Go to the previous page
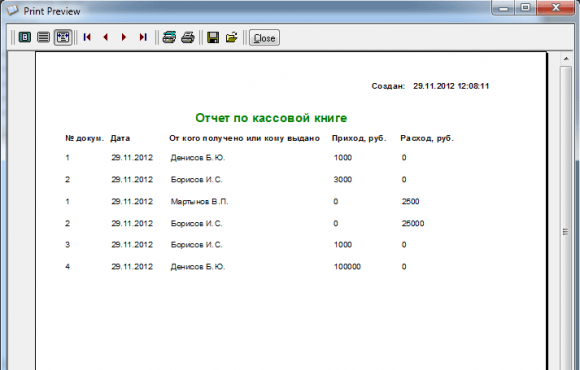The image size is (580, 370). (106, 37)
